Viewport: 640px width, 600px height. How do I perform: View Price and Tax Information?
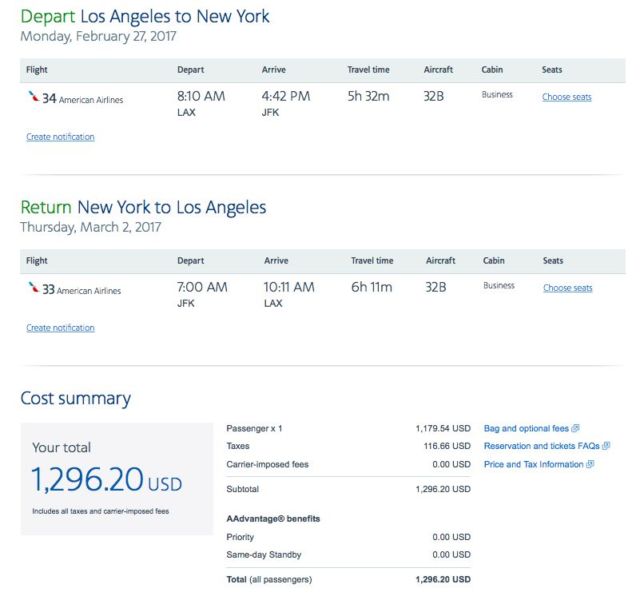534,464
